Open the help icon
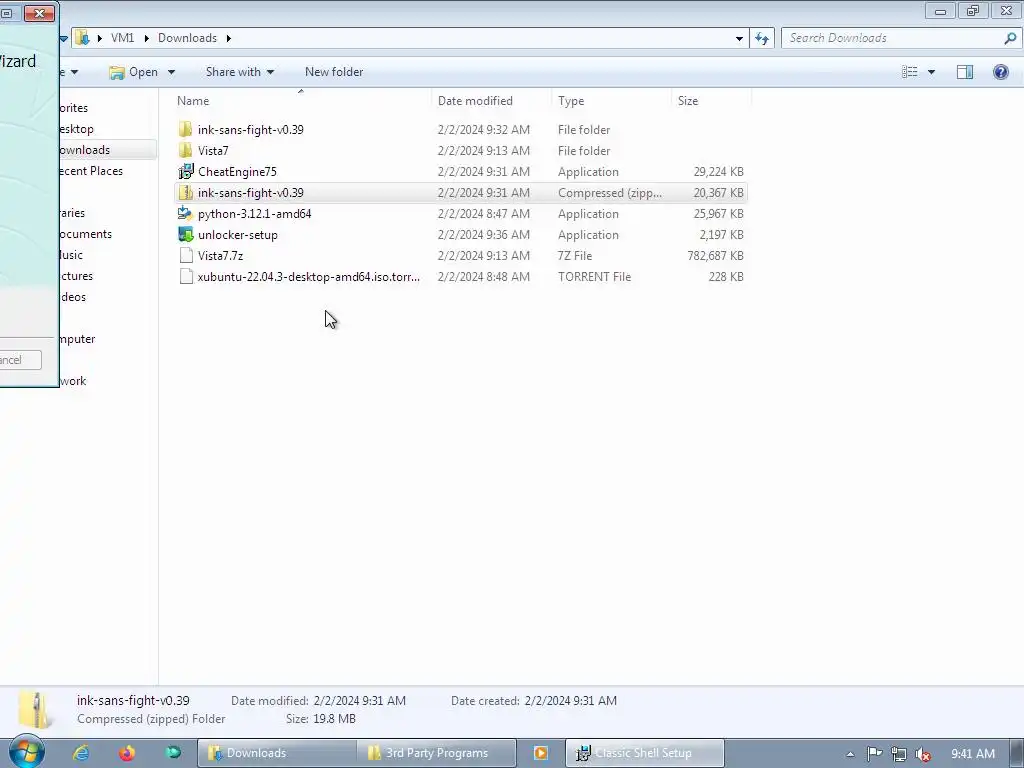1024x768 pixels. (1000, 72)
